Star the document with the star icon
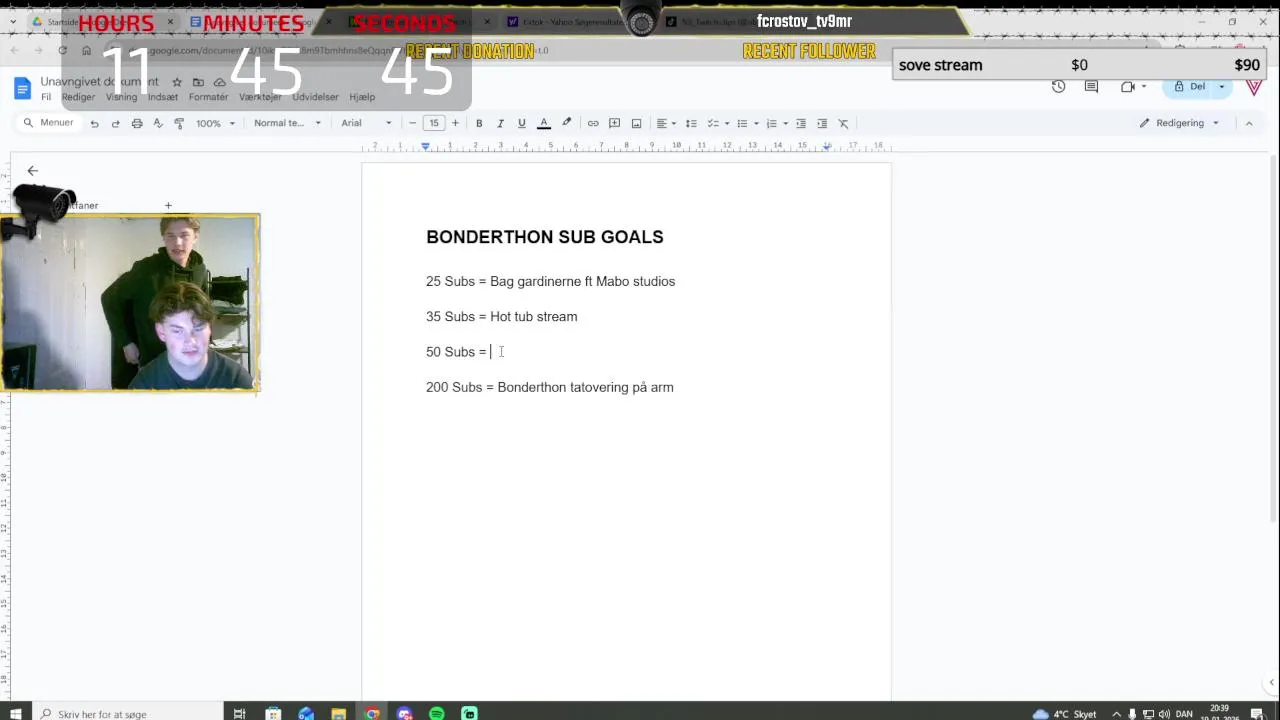 coord(177,82)
